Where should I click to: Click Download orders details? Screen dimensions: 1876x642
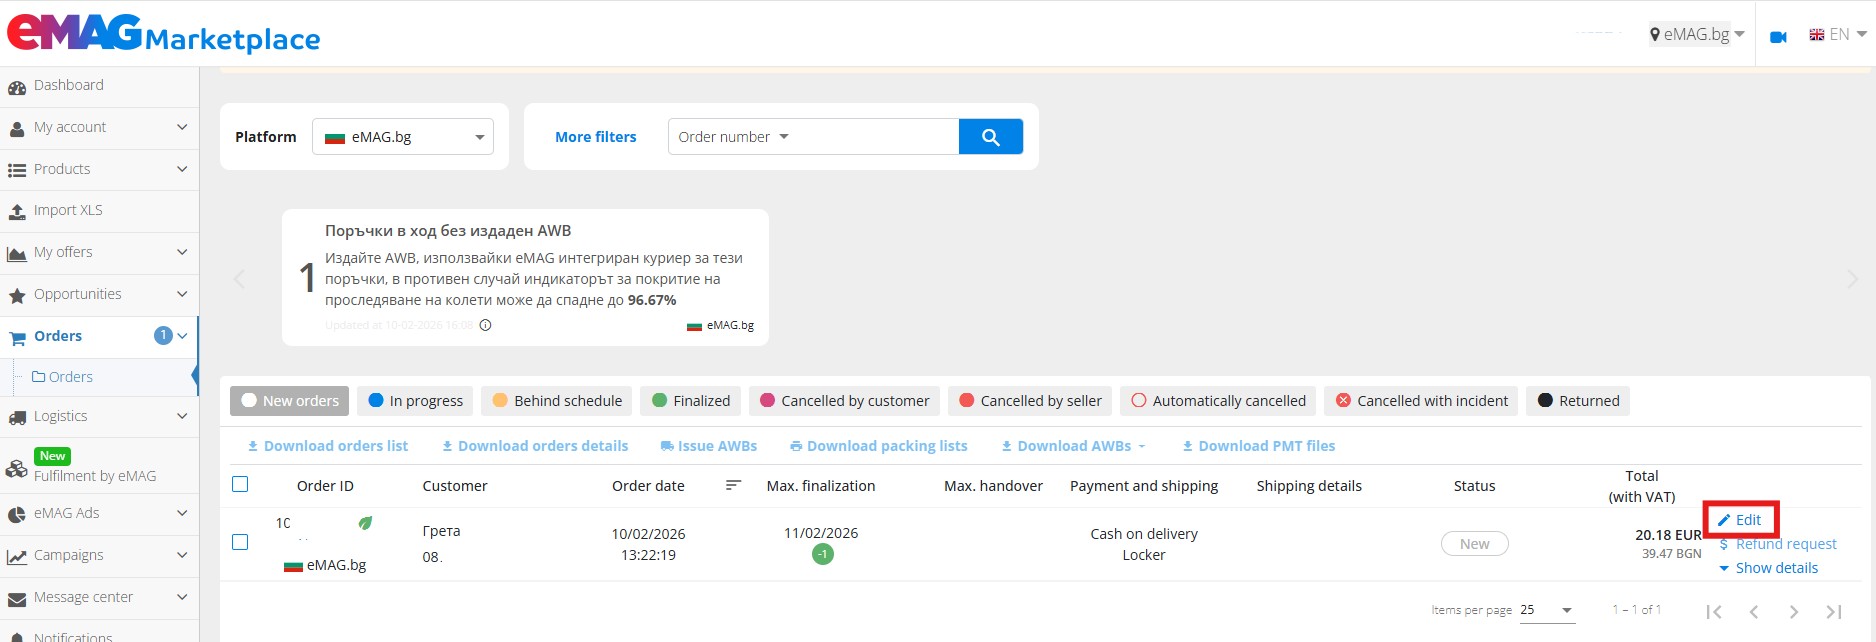535,446
